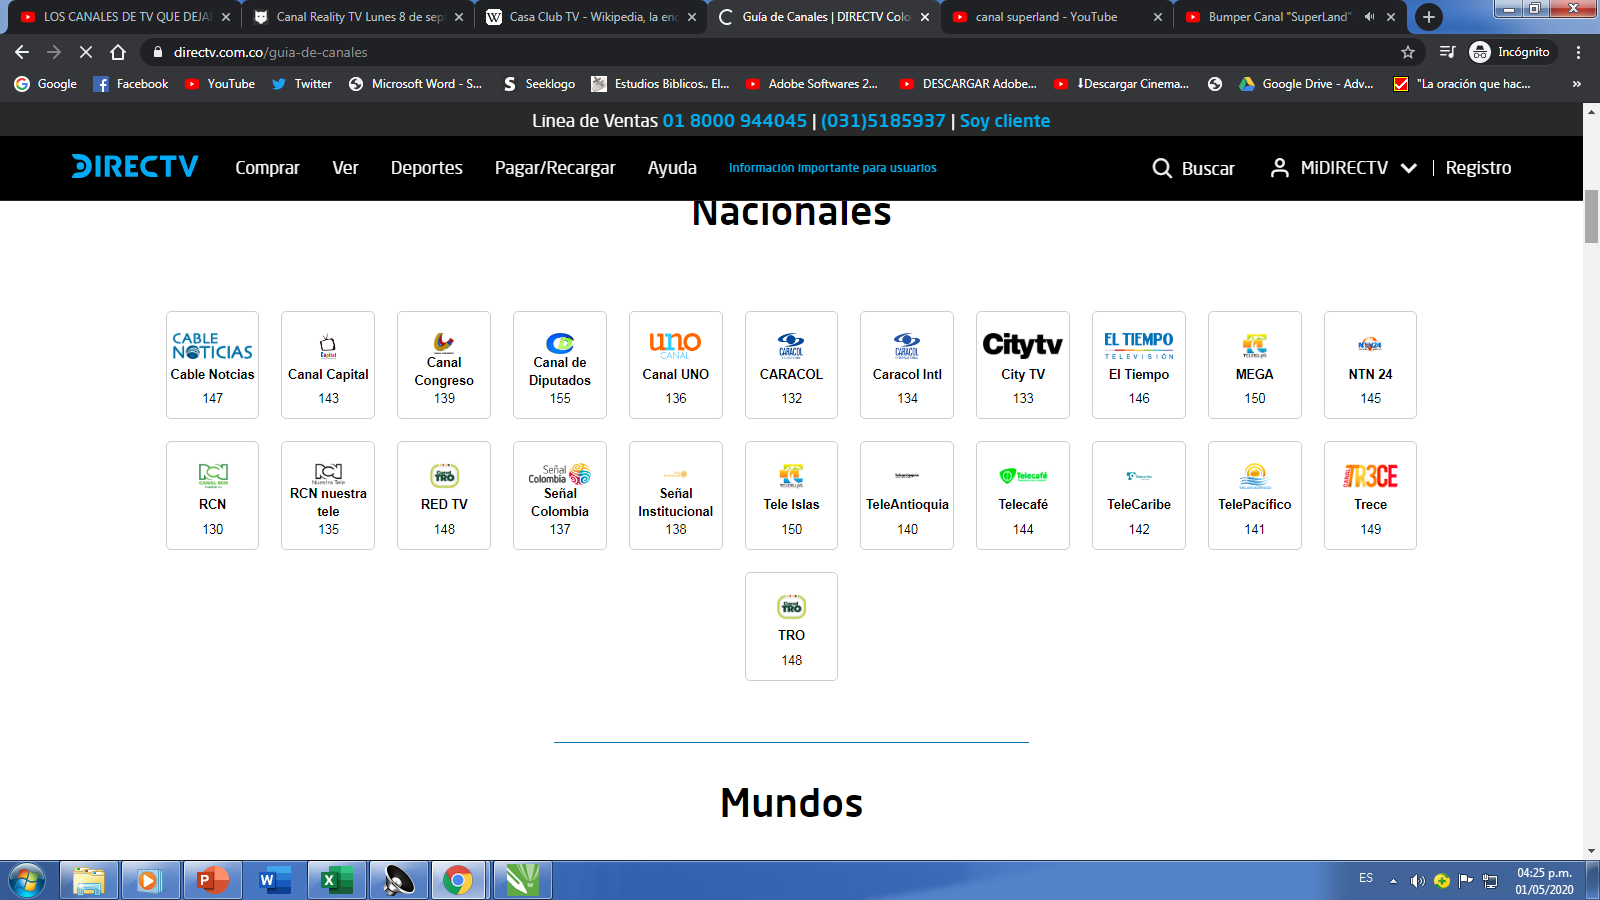Select the RCN channel logo
The image size is (1600, 900).
point(213,475)
